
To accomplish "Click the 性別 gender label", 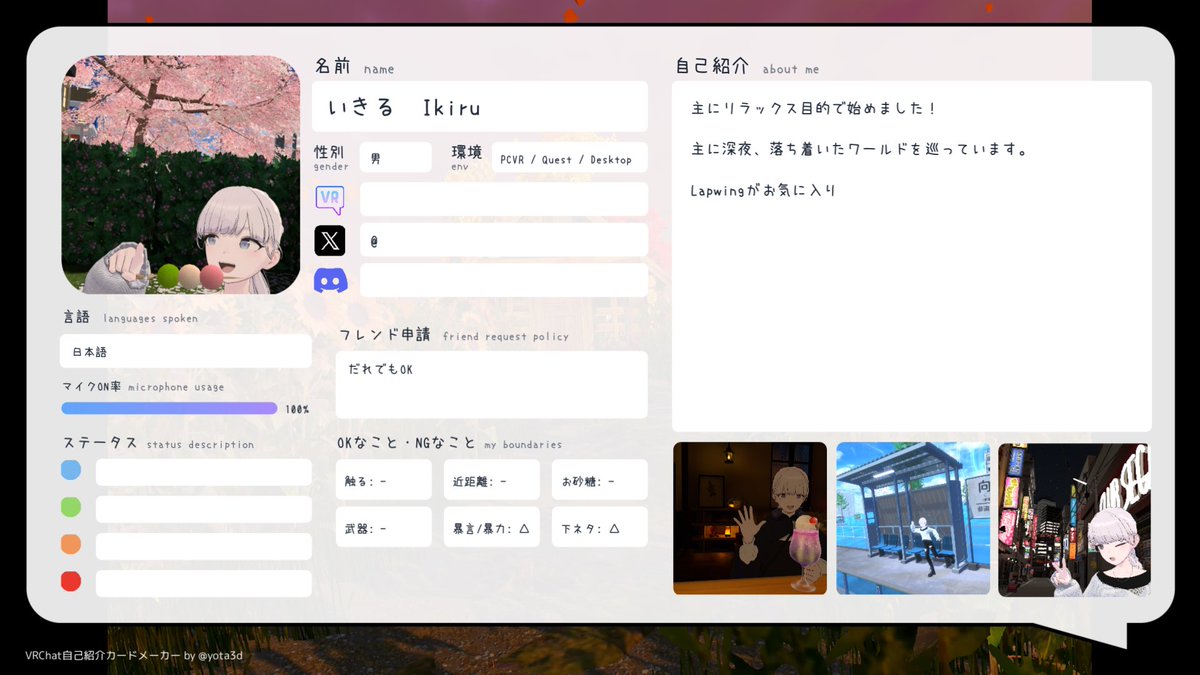I will (x=331, y=157).
